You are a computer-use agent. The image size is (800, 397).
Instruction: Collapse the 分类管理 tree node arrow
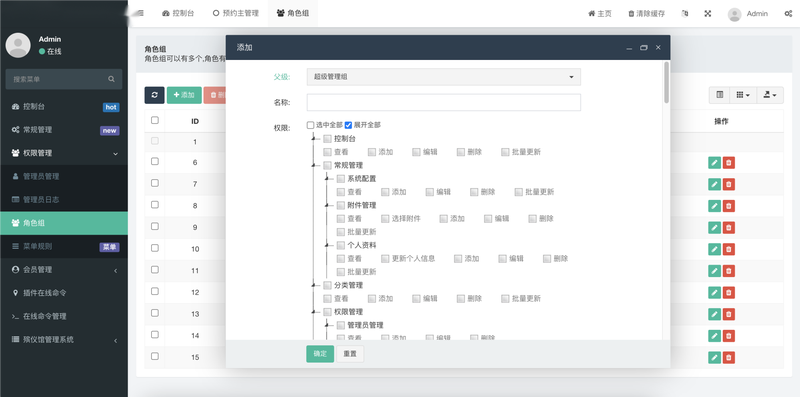coord(313,285)
